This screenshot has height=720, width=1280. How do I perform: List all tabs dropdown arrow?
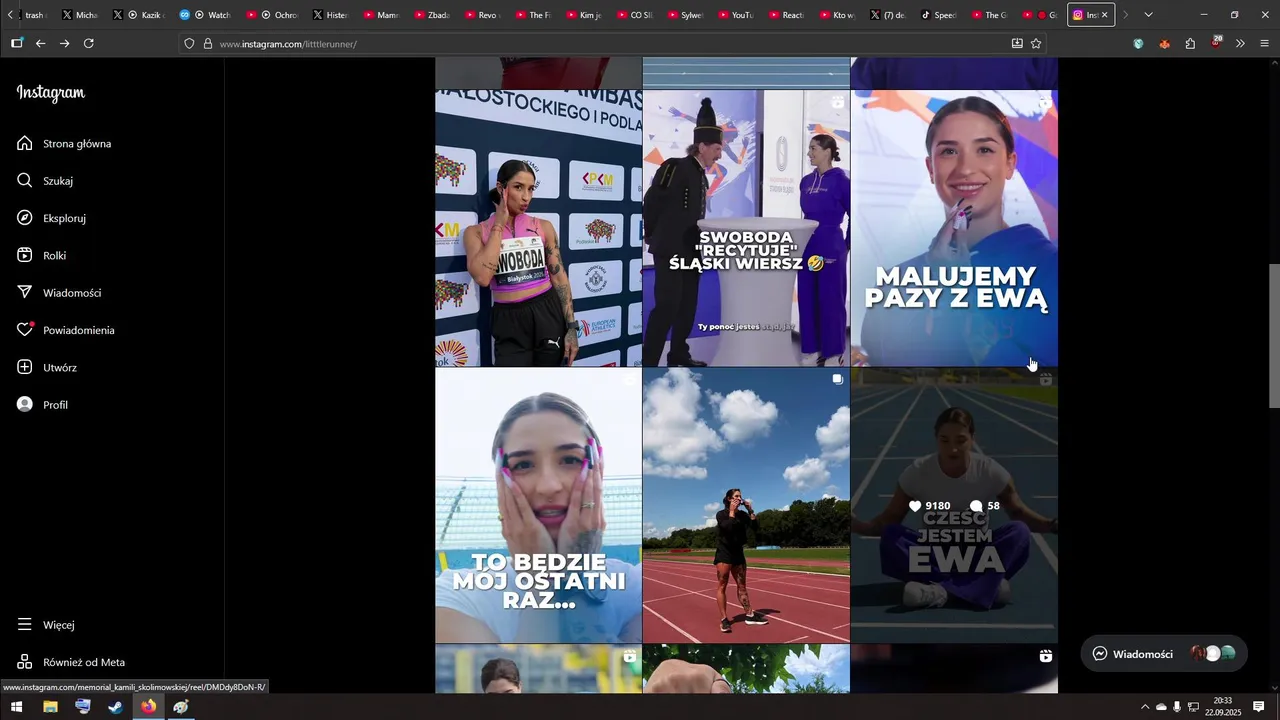[x=1148, y=15]
